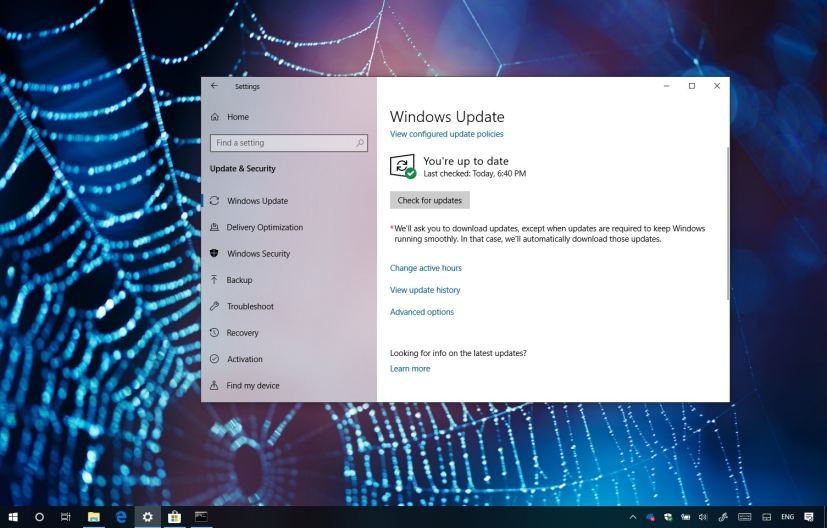Click the Windows Update refresh icon in sidebar
The image size is (827, 528).
pos(214,200)
